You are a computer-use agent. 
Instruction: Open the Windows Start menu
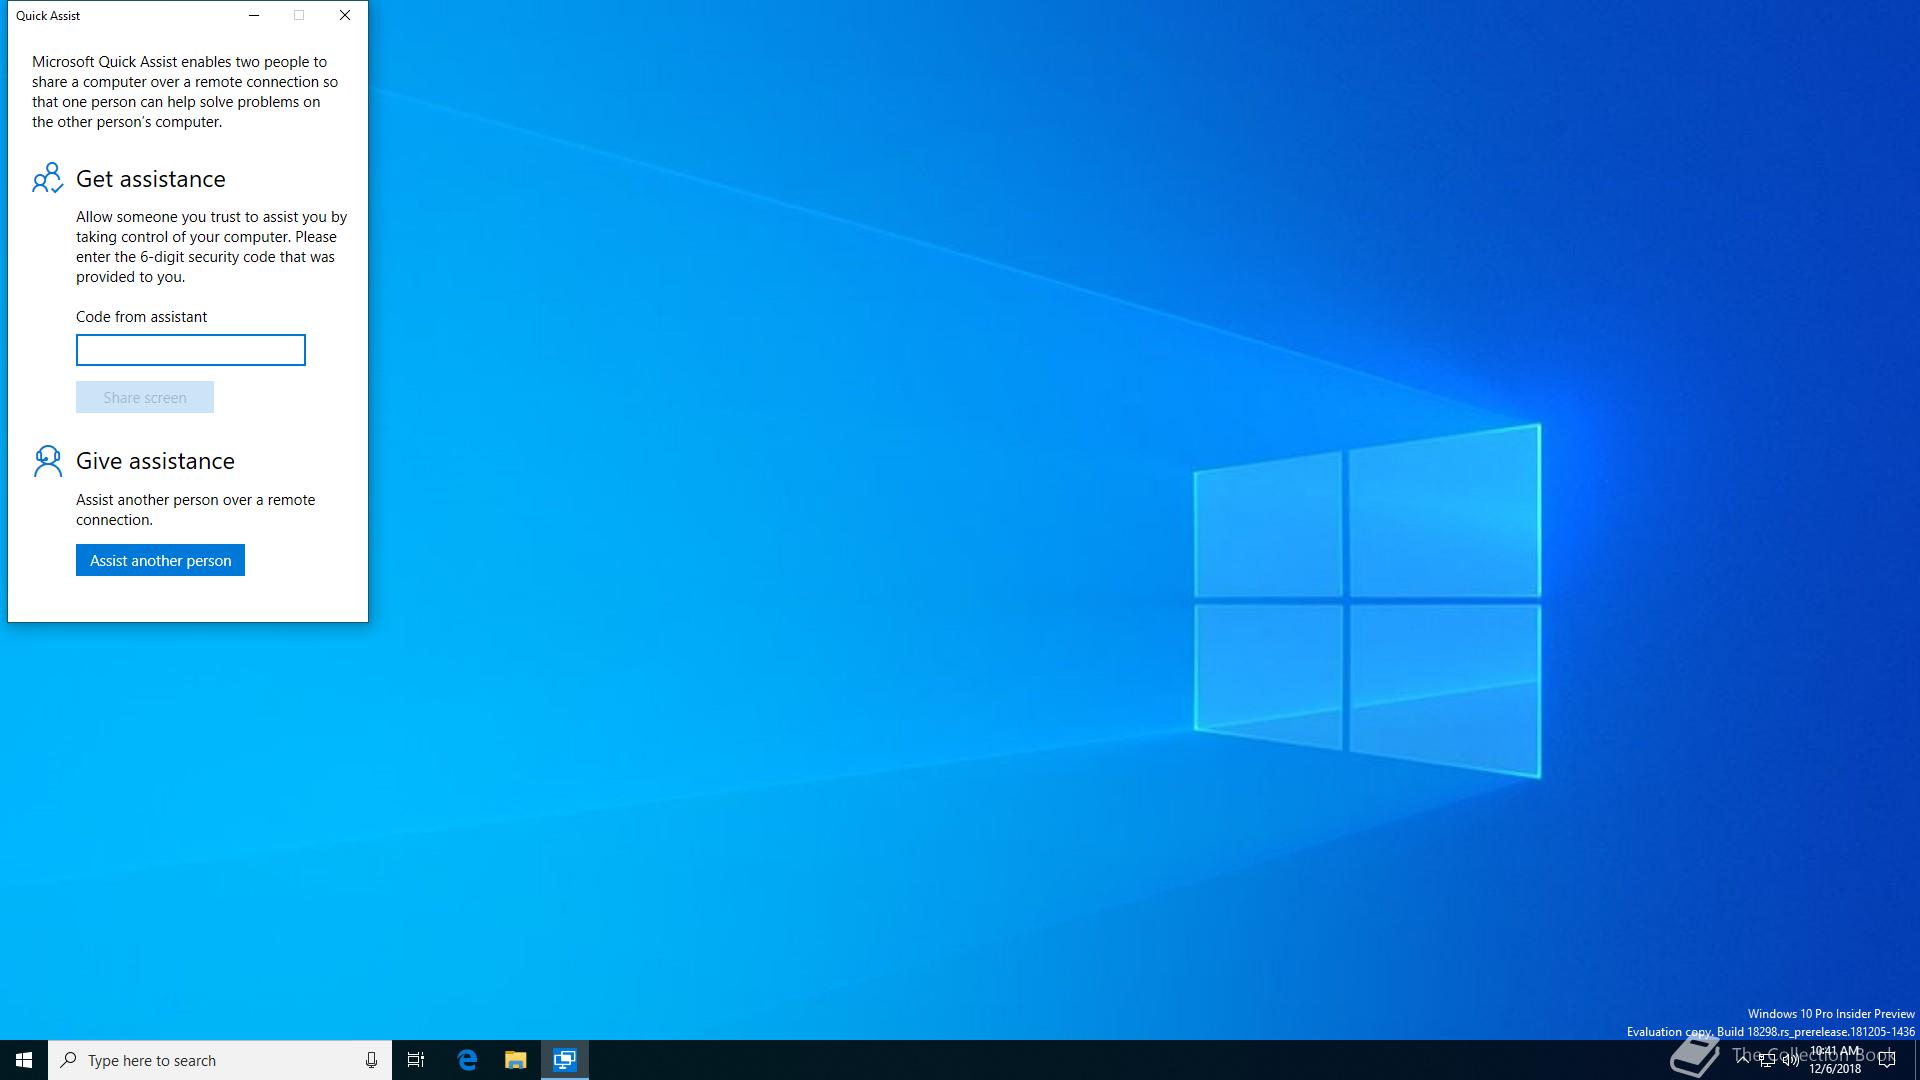[x=24, y=1060]
